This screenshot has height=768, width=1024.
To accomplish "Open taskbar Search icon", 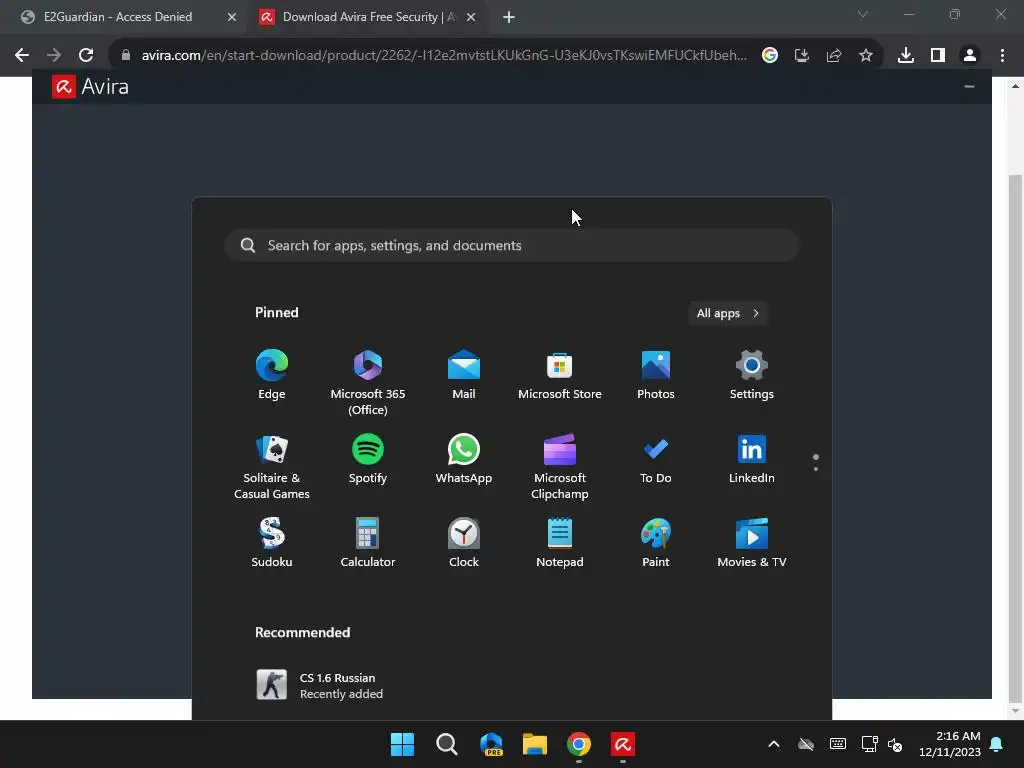I will coord(447,744).
